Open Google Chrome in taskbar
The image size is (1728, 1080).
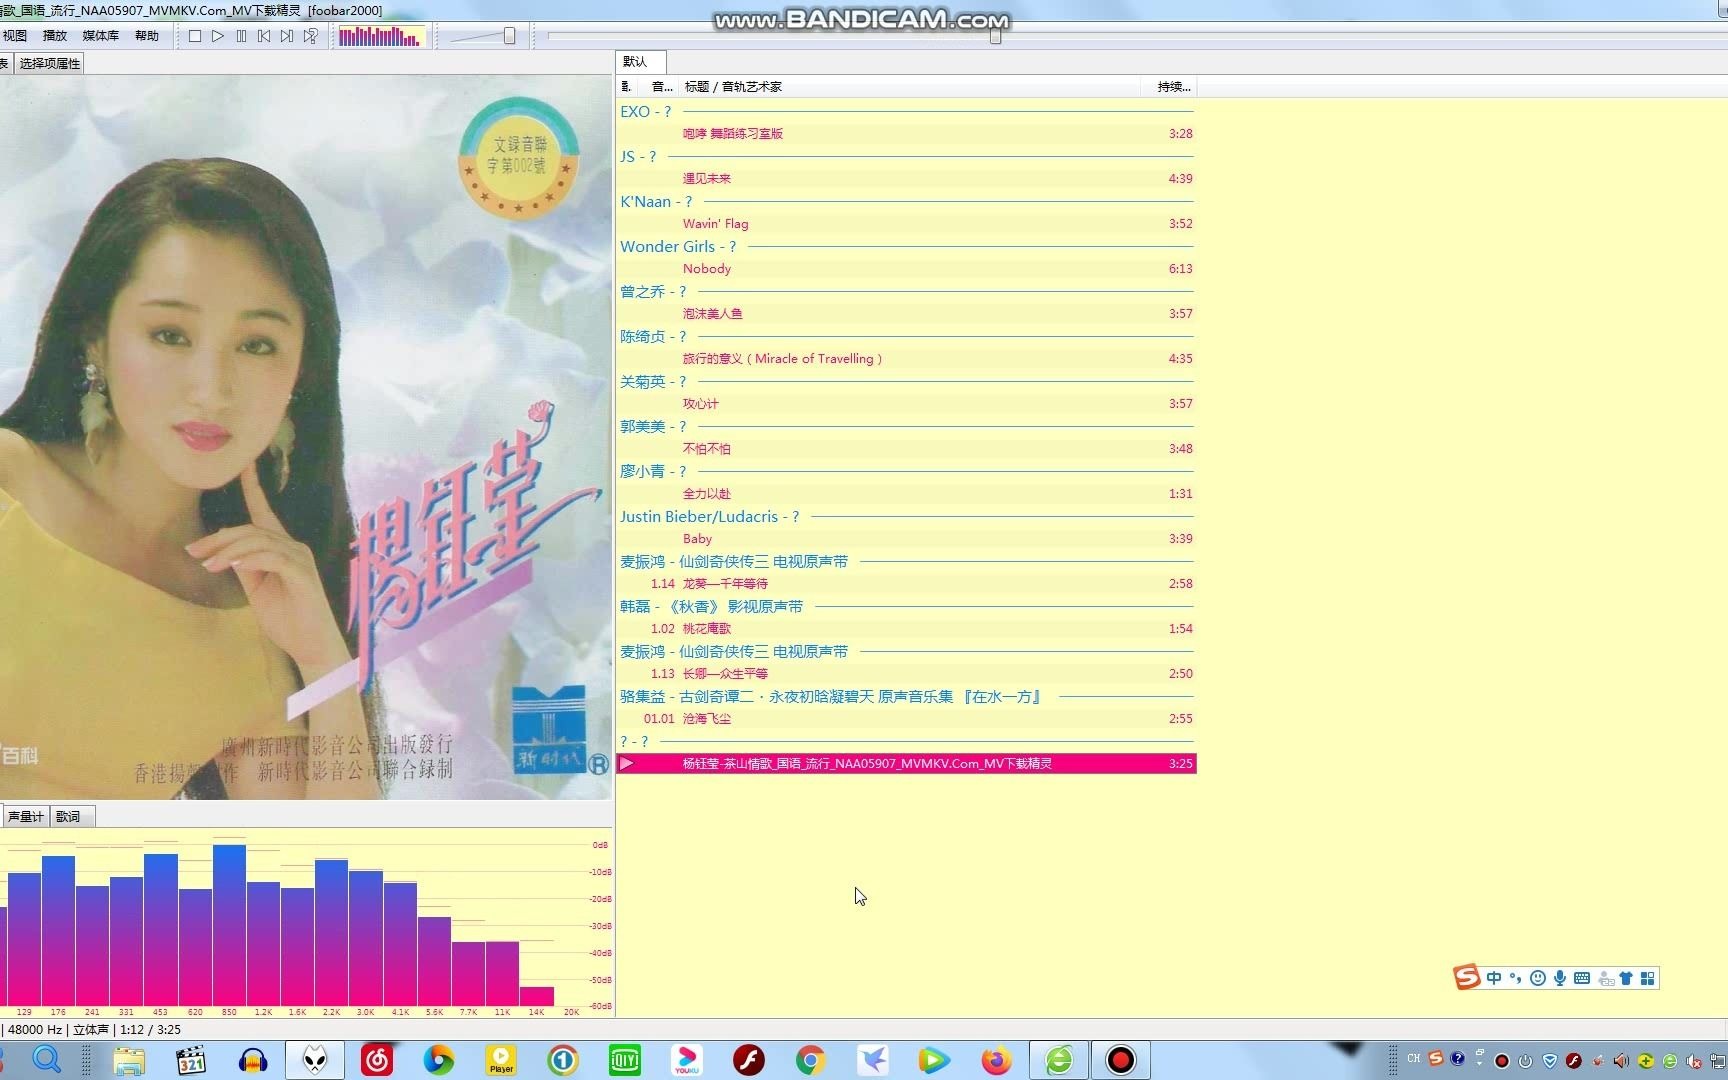click(x=811, y=1060)
